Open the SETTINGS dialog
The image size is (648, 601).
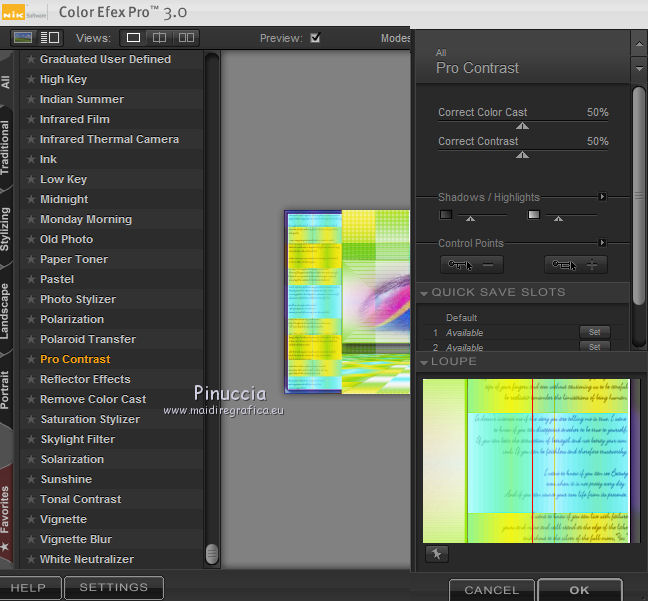pyautogui.click(x=114, y=587)
